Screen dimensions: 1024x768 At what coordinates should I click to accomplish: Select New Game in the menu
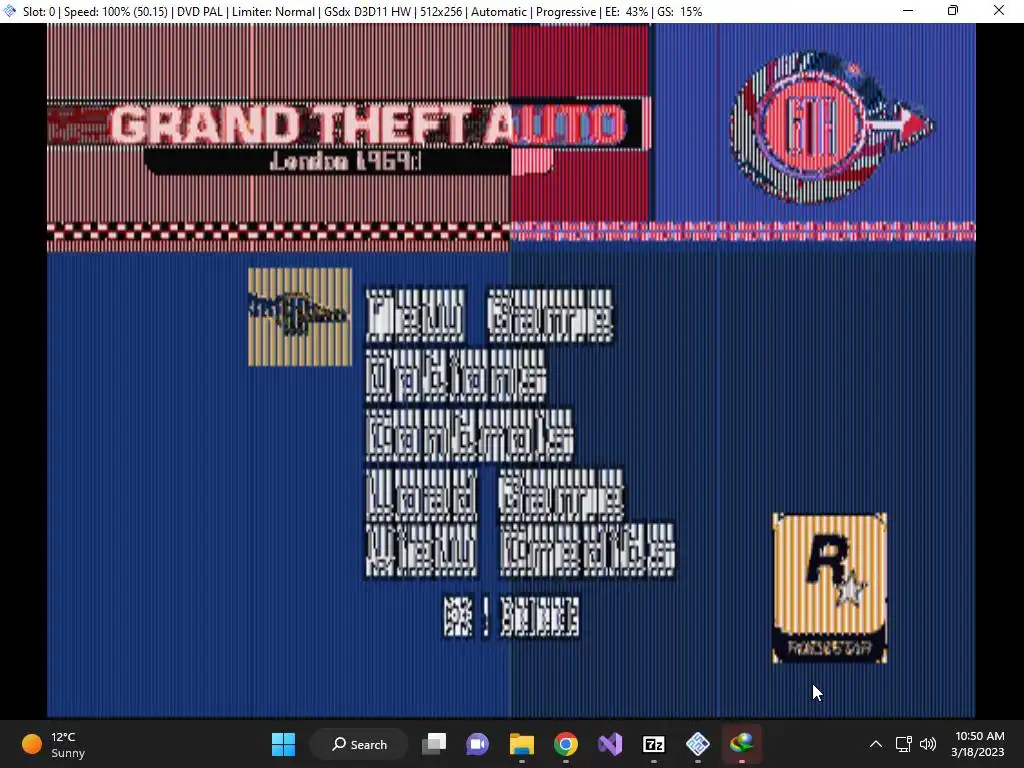pyautogui.click(x=489, y=317)
